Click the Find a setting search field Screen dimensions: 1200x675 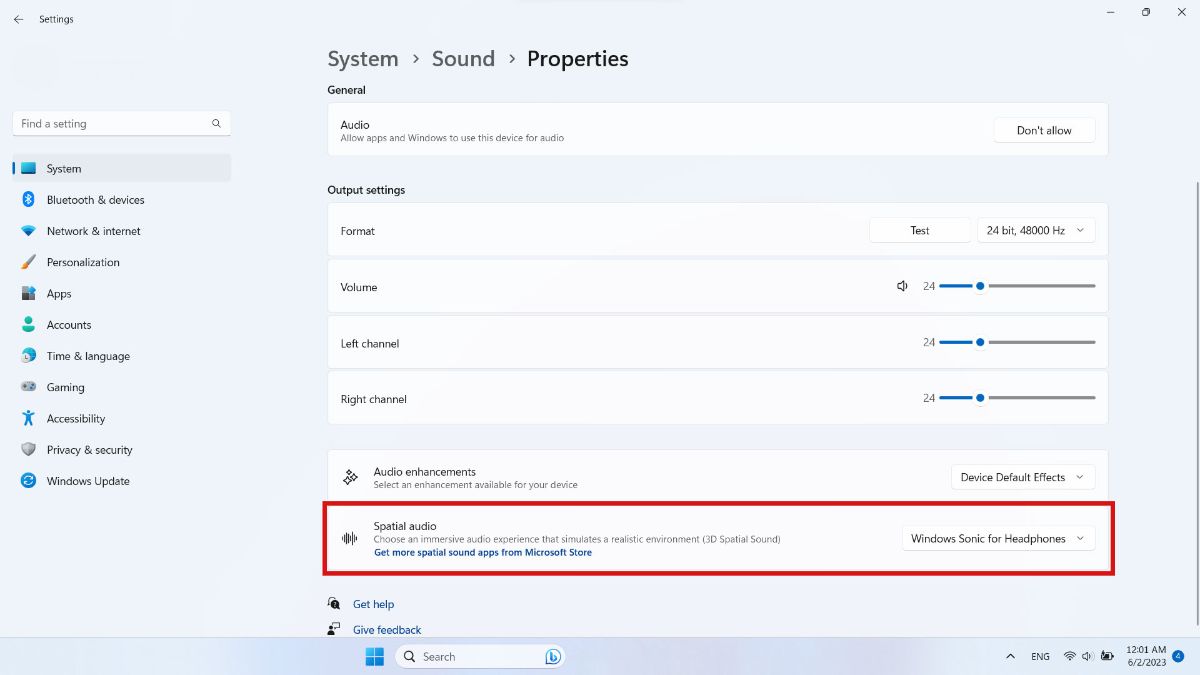[121, 124]
